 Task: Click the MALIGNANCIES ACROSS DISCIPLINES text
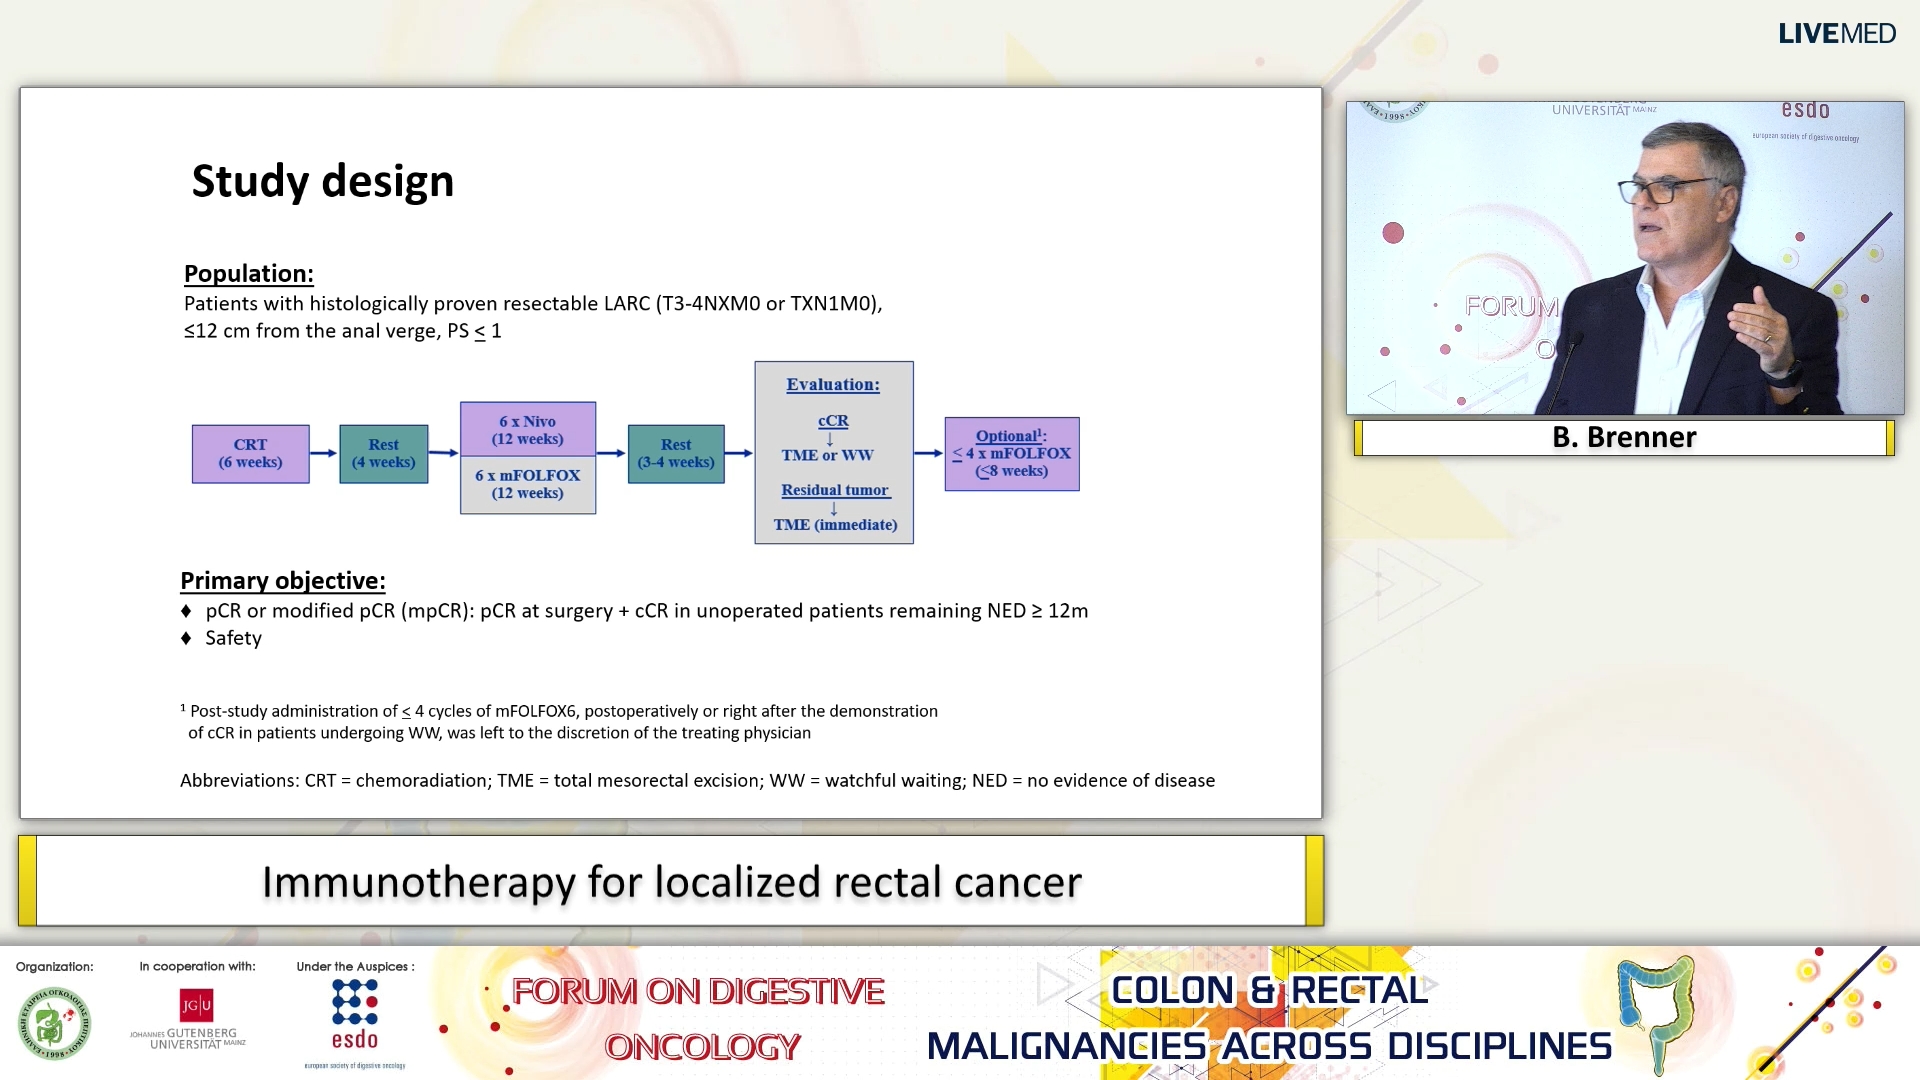click(x=1269, y=1046)
